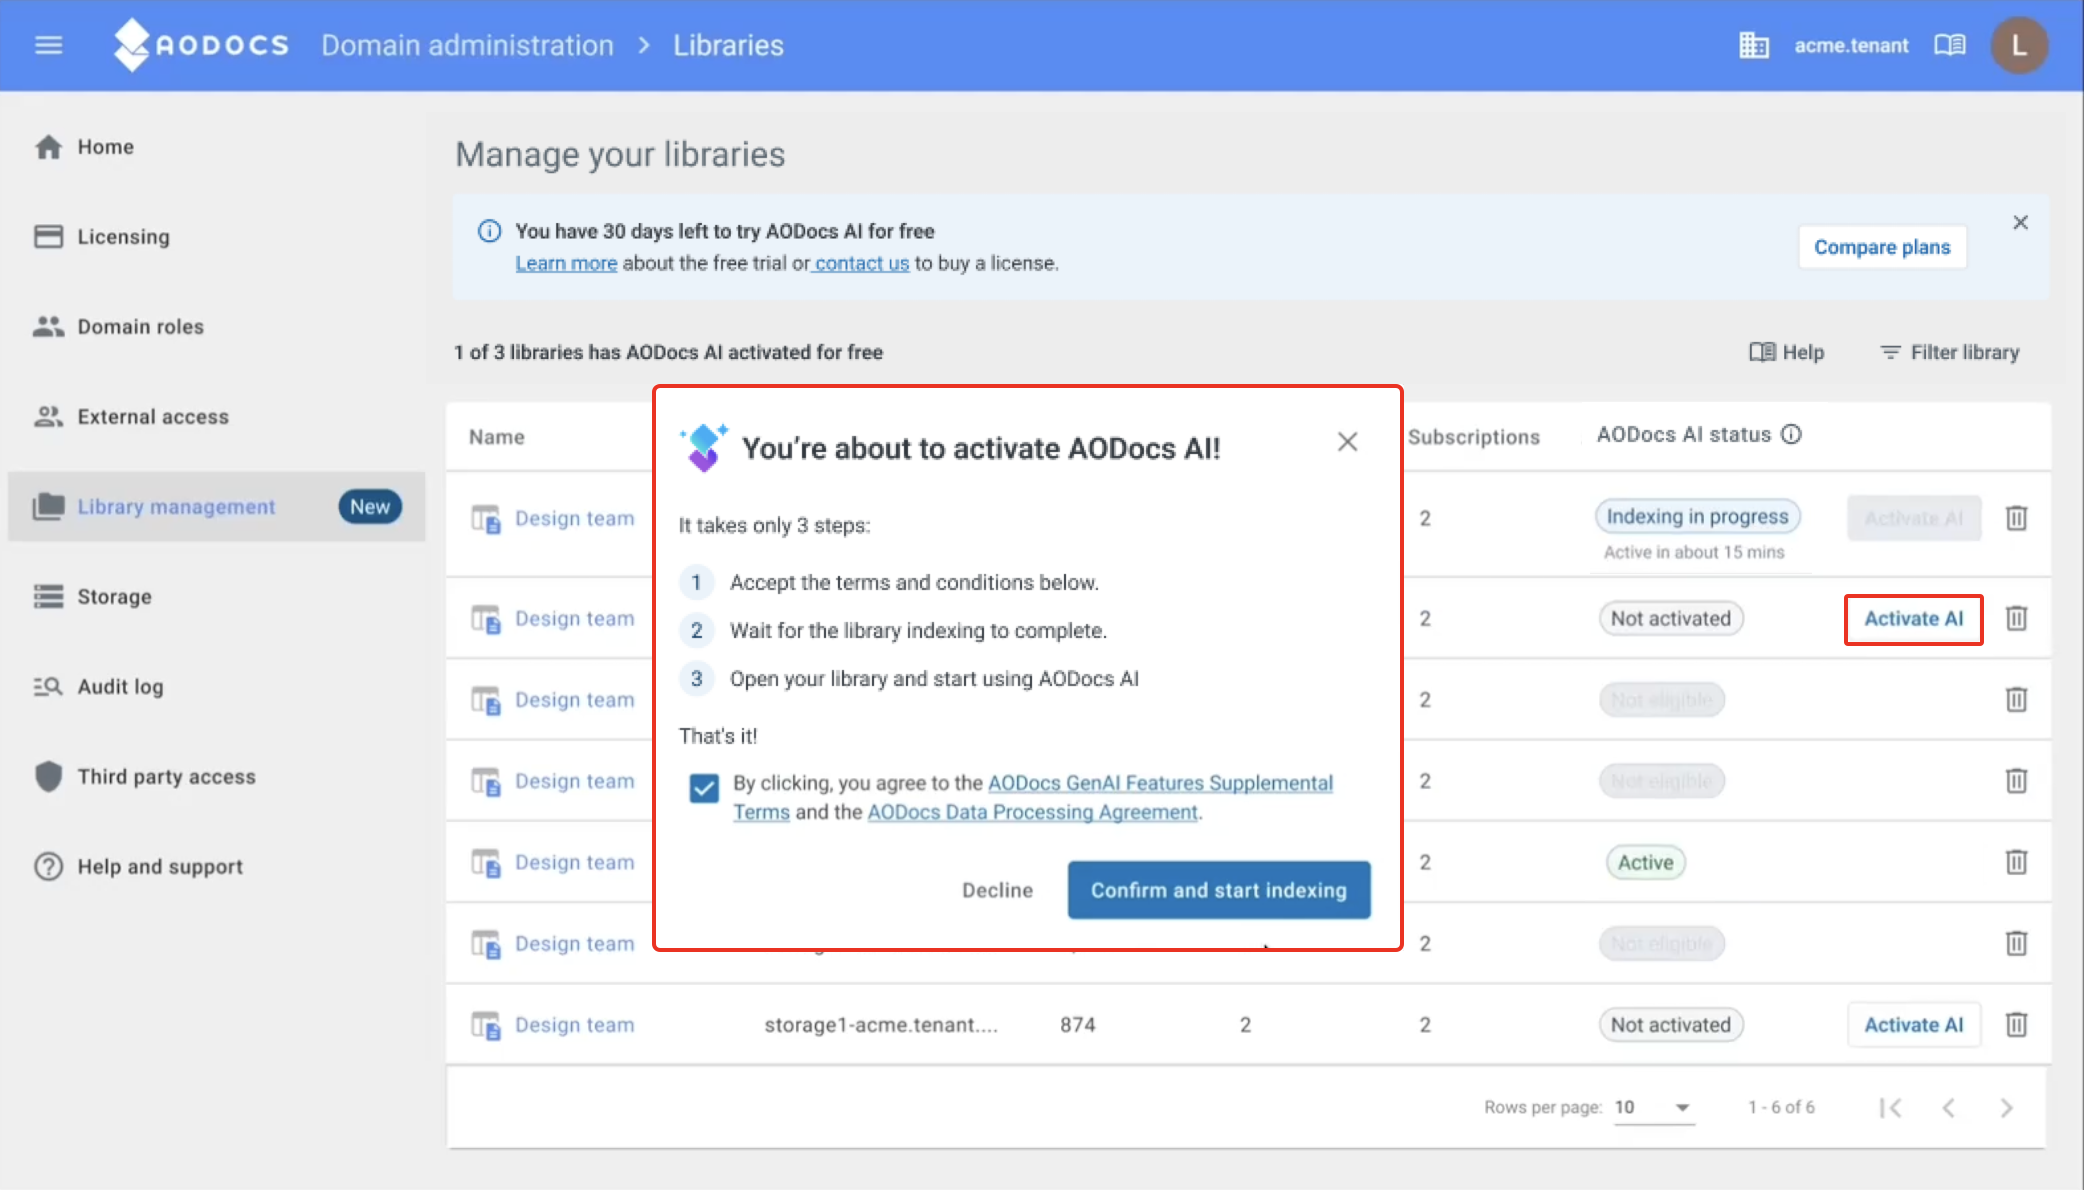Click the Active status chip
Viewport: 2084px width, 1190px height.
tap(1645, 862)
